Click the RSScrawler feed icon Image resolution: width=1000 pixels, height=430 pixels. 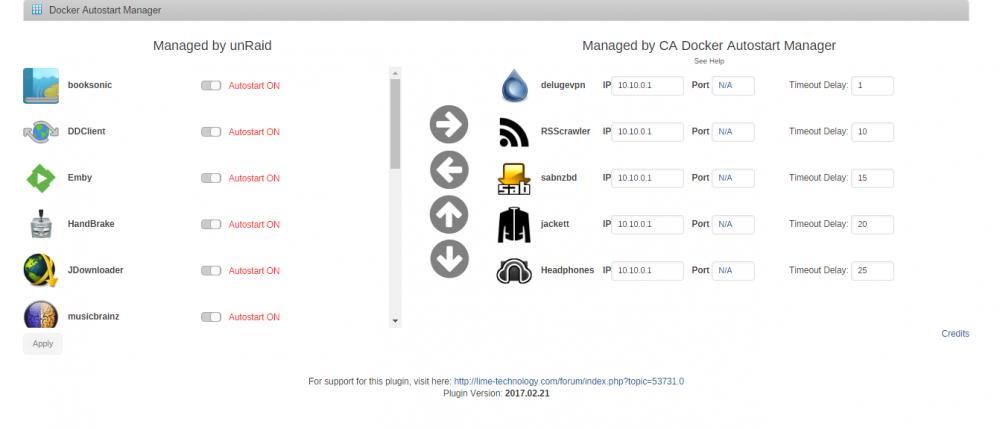pyautogui.click(x=514, y=132)
